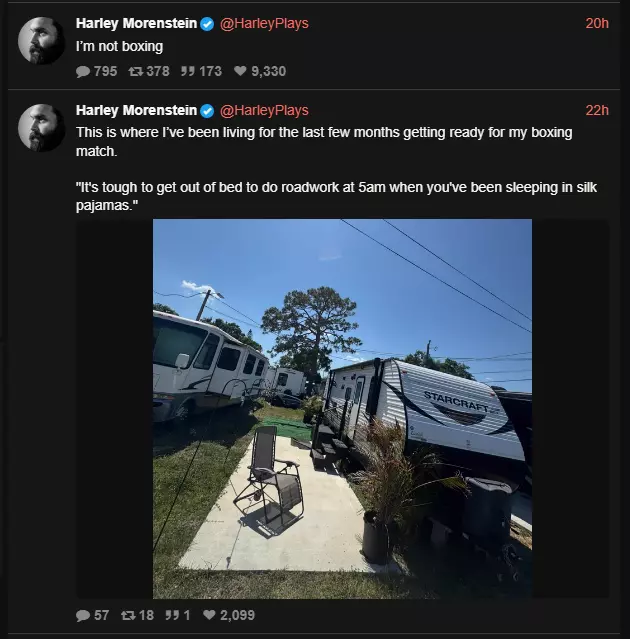Click the "I'm not boxing" tweet text
This screenshot has height=639, width=630.
click(x=119, y=46)
